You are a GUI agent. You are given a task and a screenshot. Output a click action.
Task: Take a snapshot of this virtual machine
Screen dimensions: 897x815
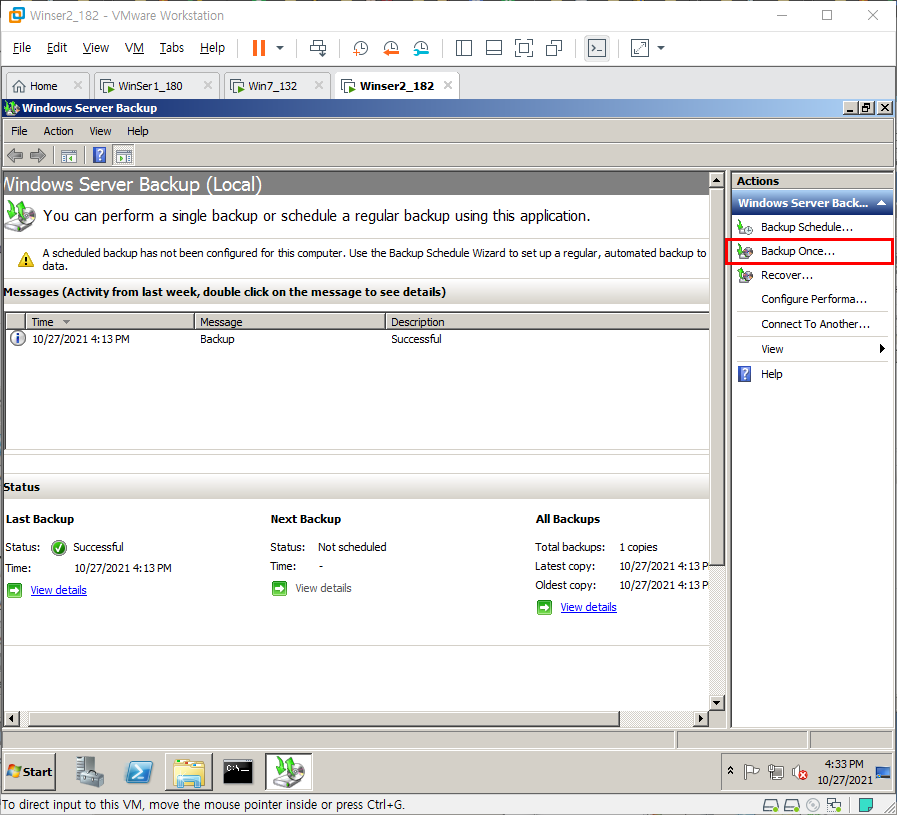(x=360, y=48)
